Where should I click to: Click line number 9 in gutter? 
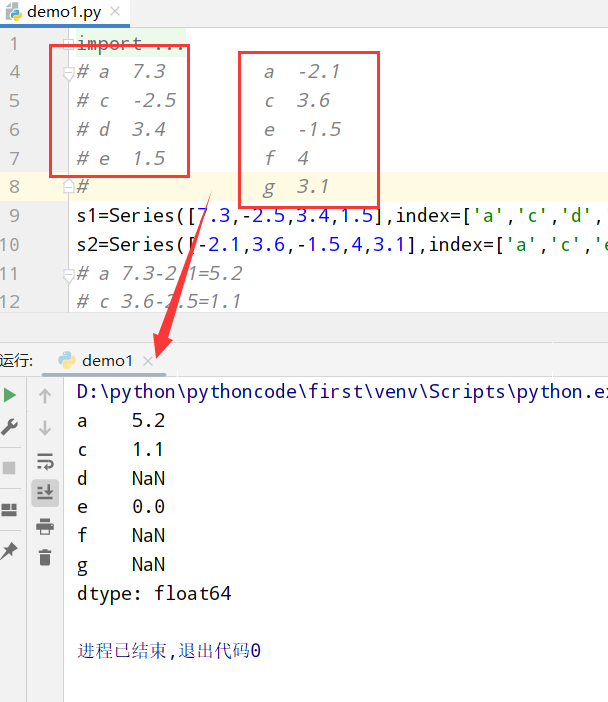point(14,216)
